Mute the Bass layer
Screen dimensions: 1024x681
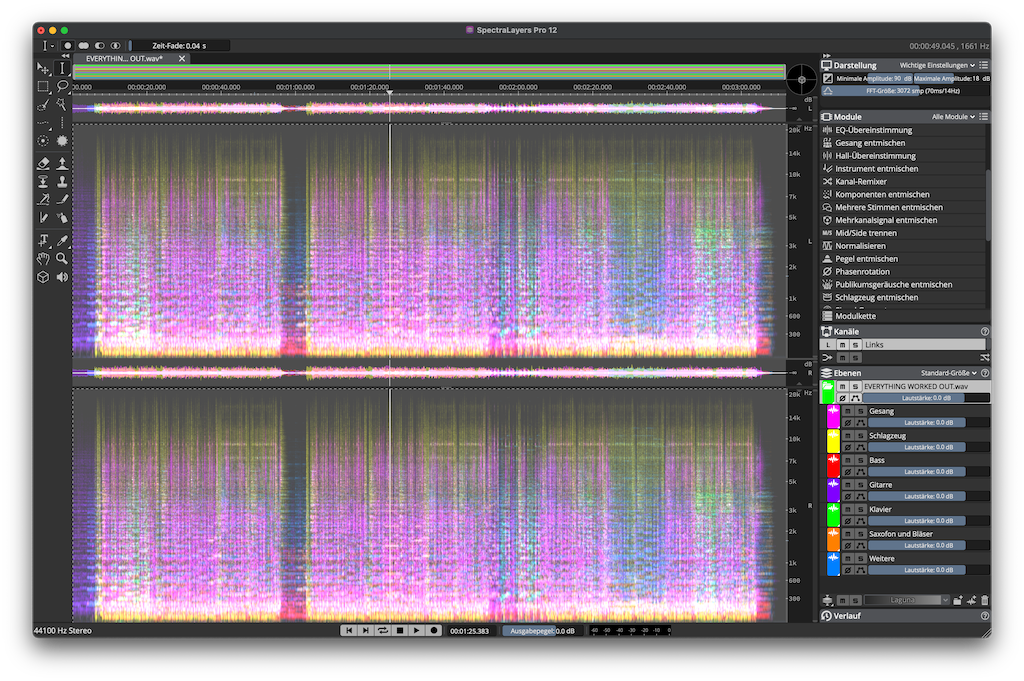(848, 460)
